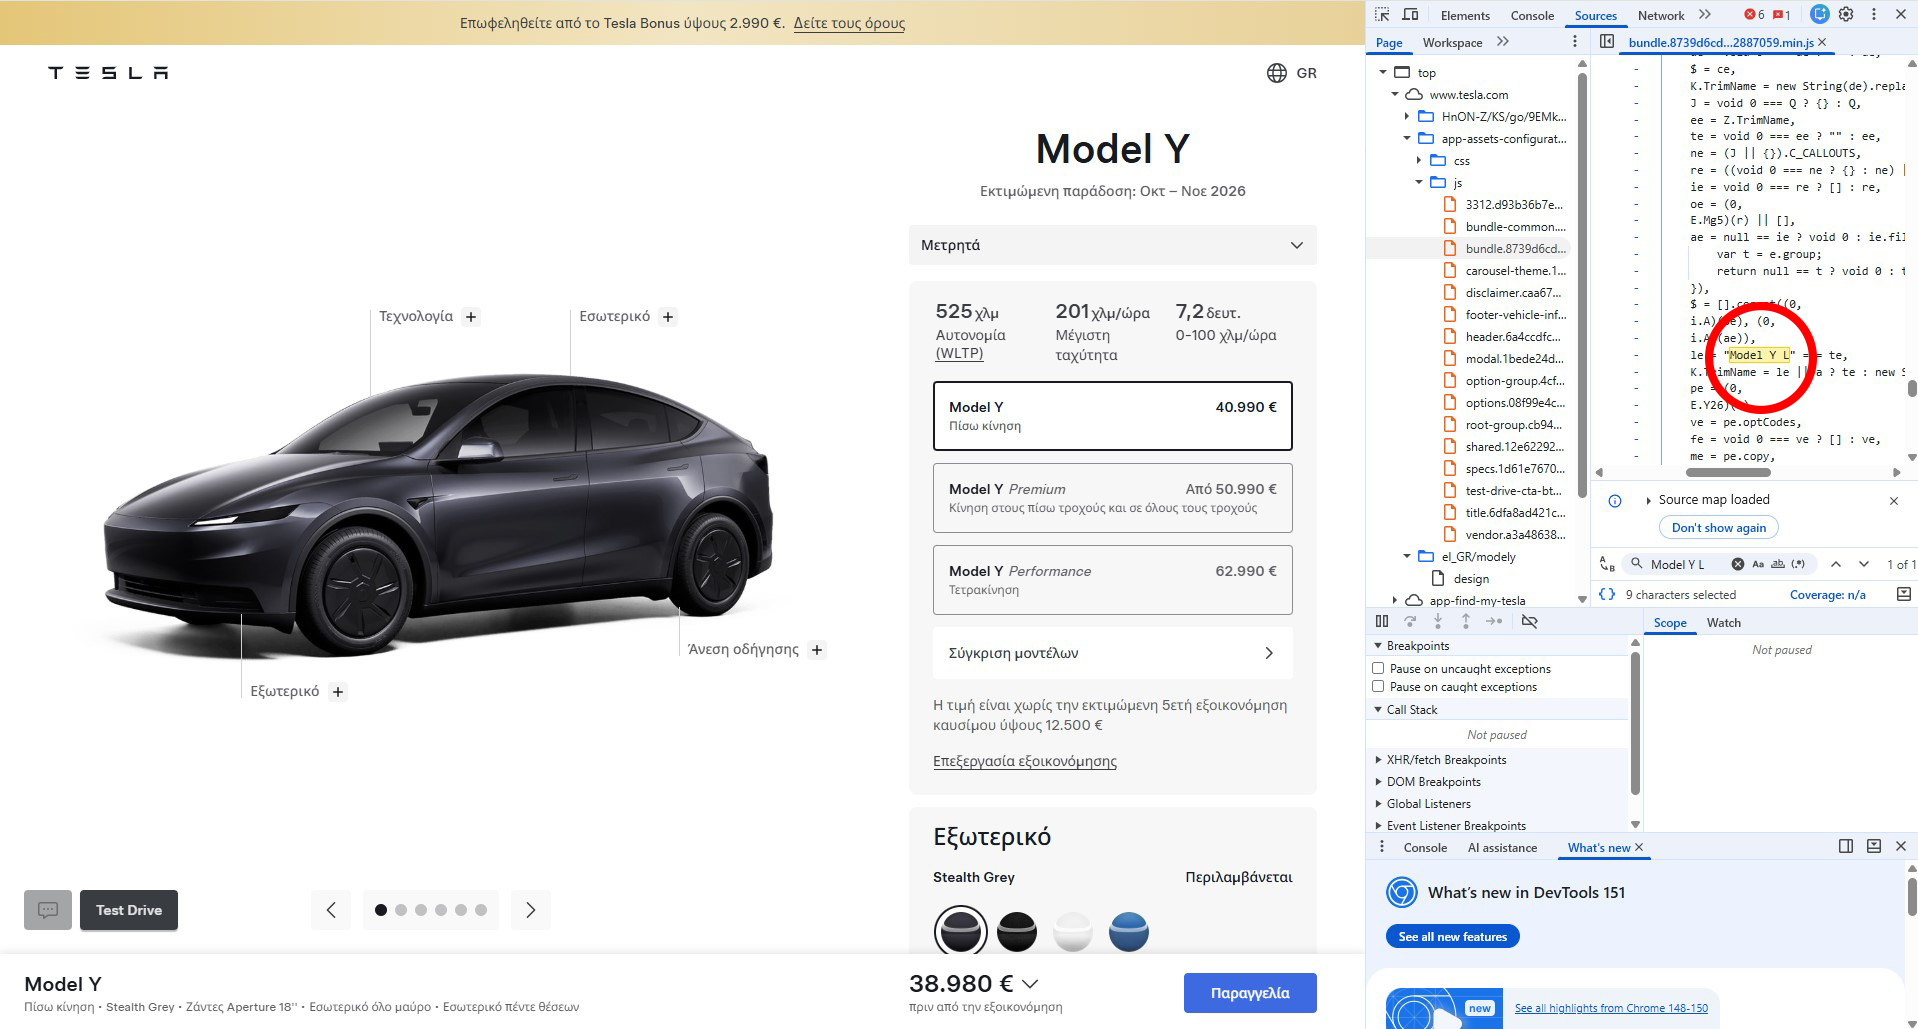Collapse the js folder in file tree

(1418, 182)
